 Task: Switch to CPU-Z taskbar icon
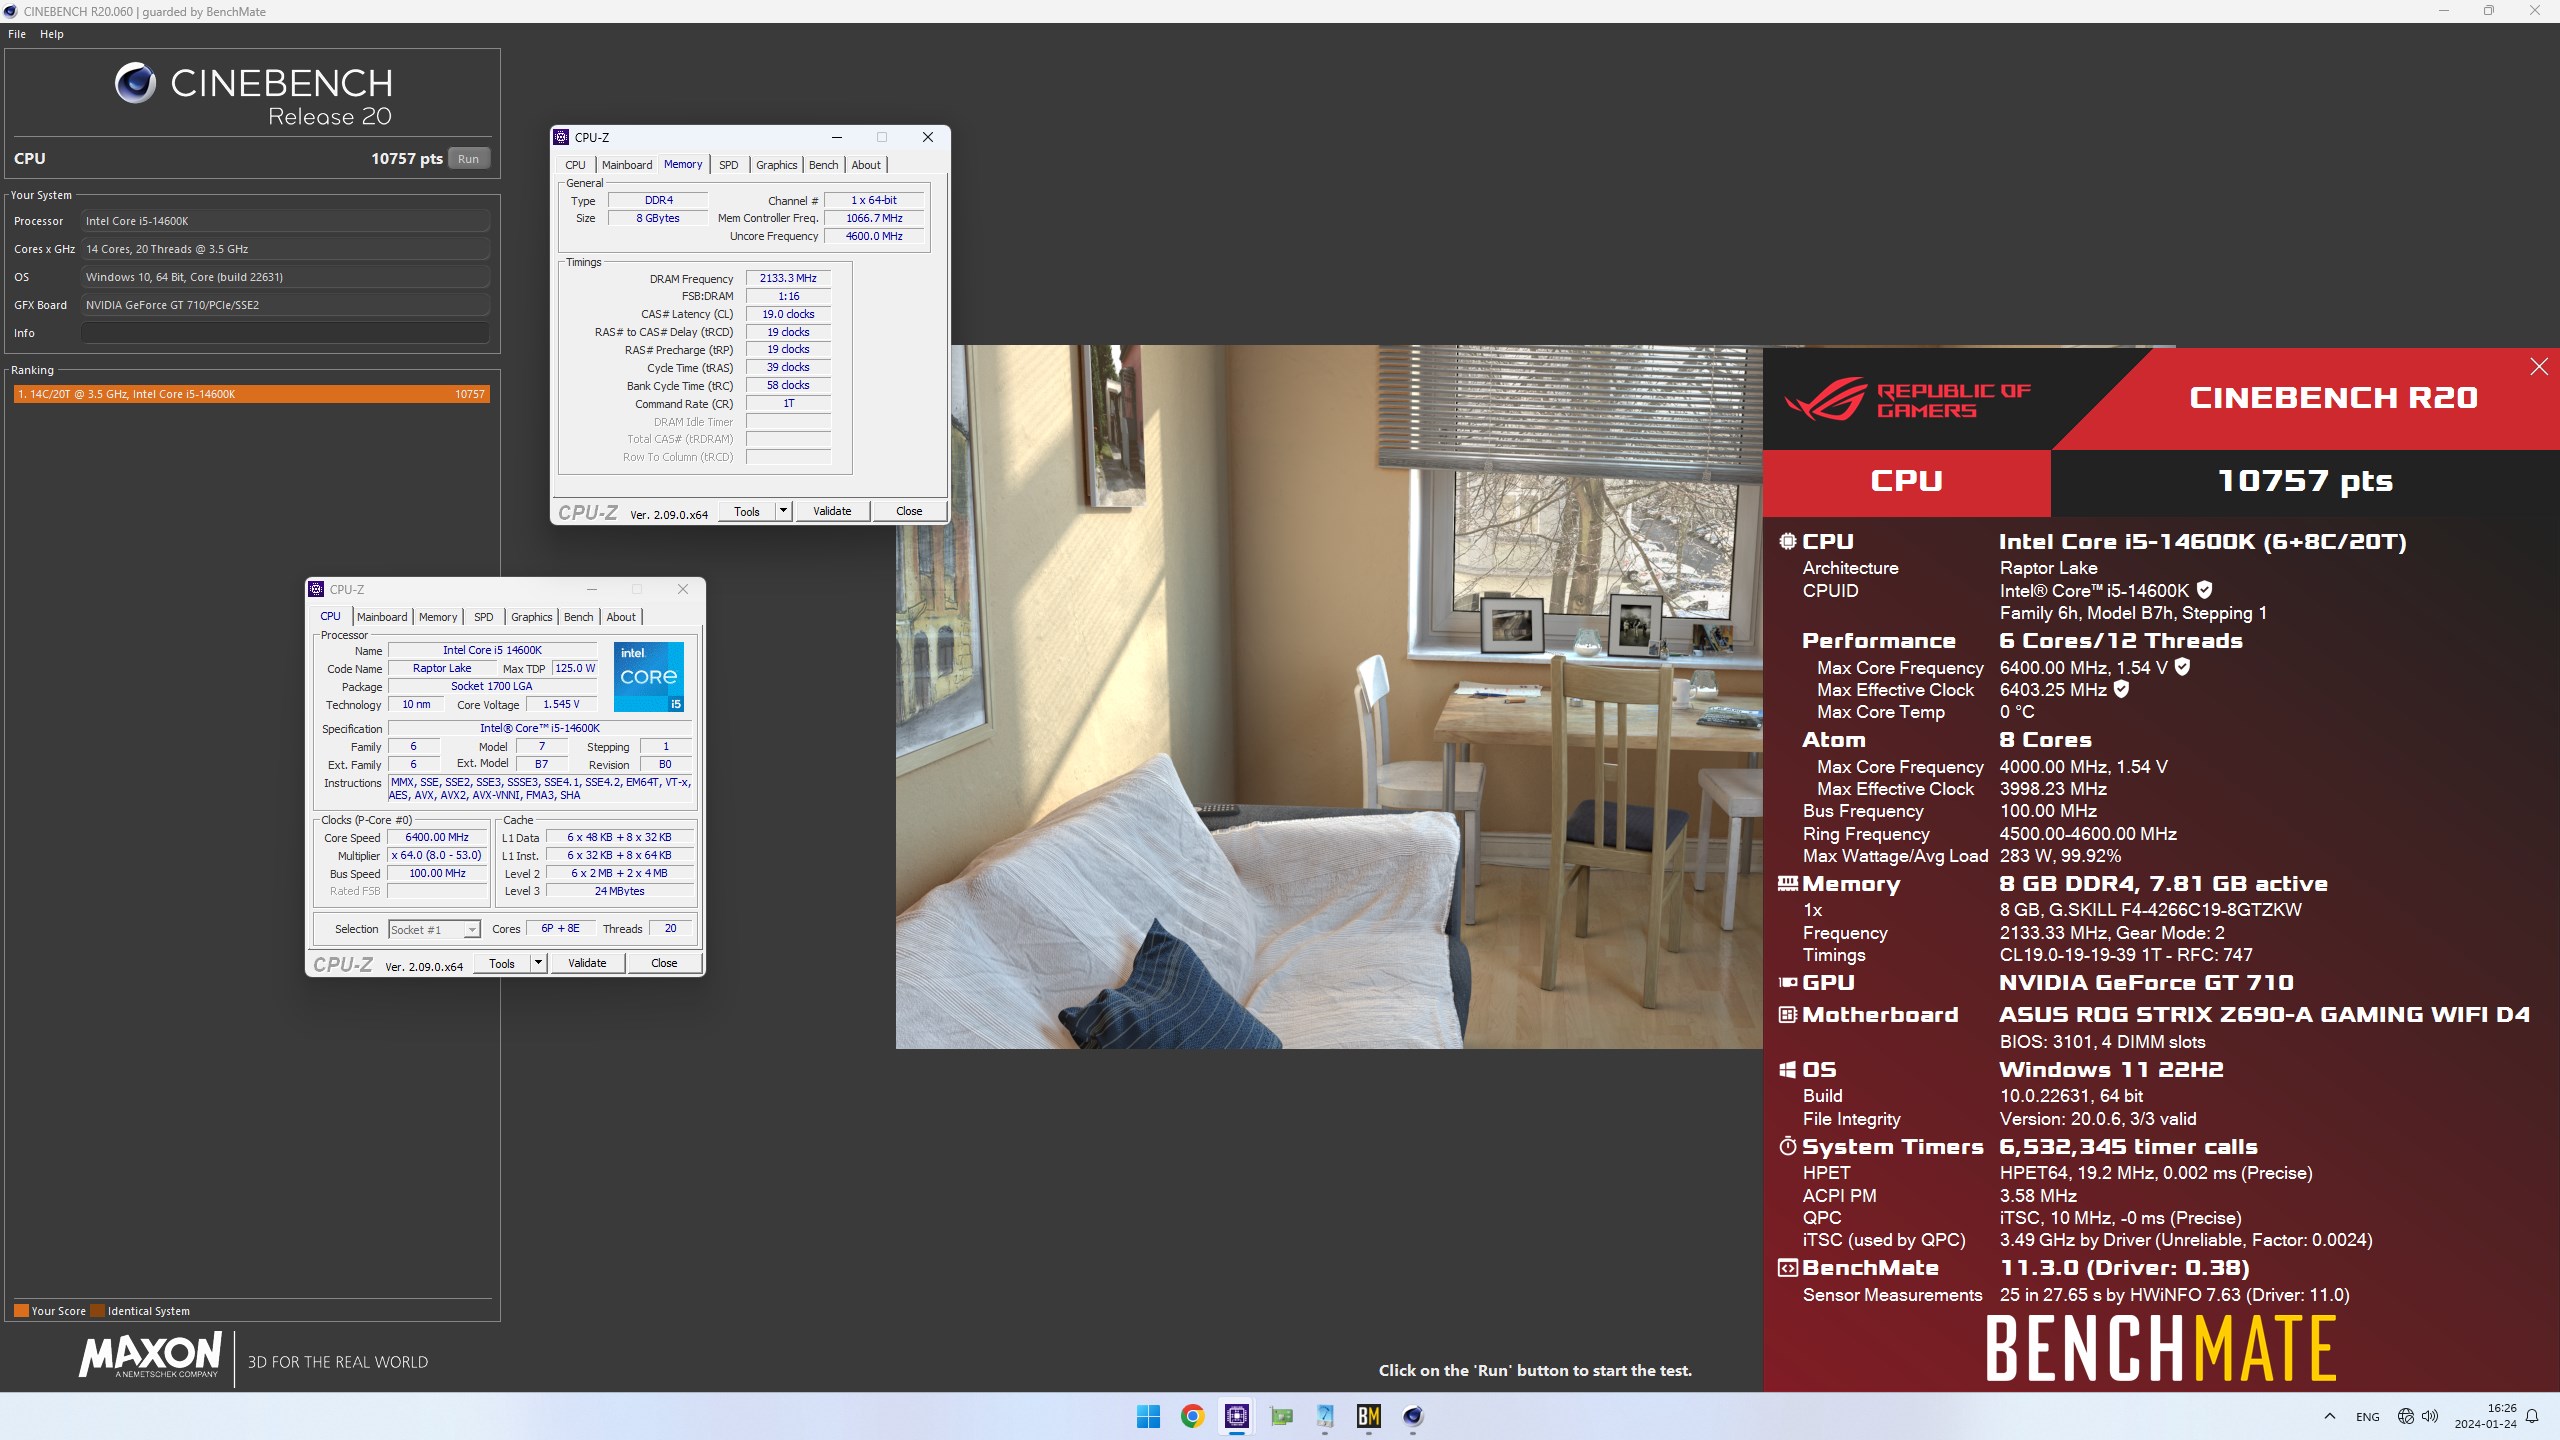[1237, 1416]
